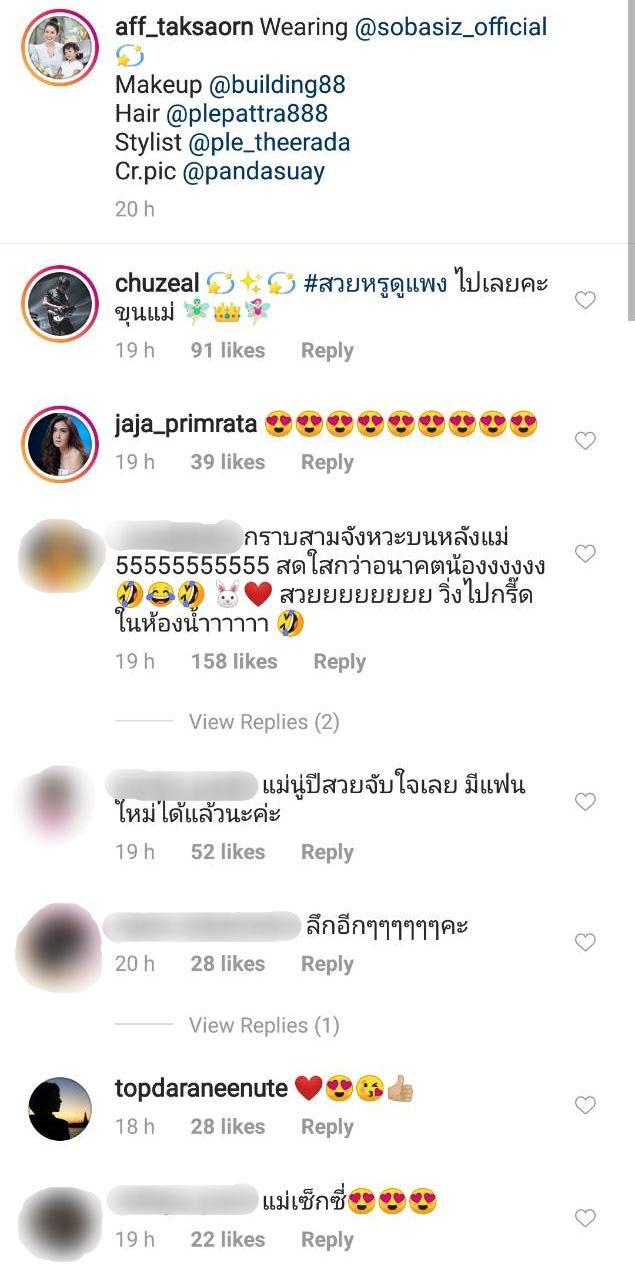Screen dimensions: 635x1281
Task: Tap the heart beside the 52-likes comment
Action: pos(585,801)
